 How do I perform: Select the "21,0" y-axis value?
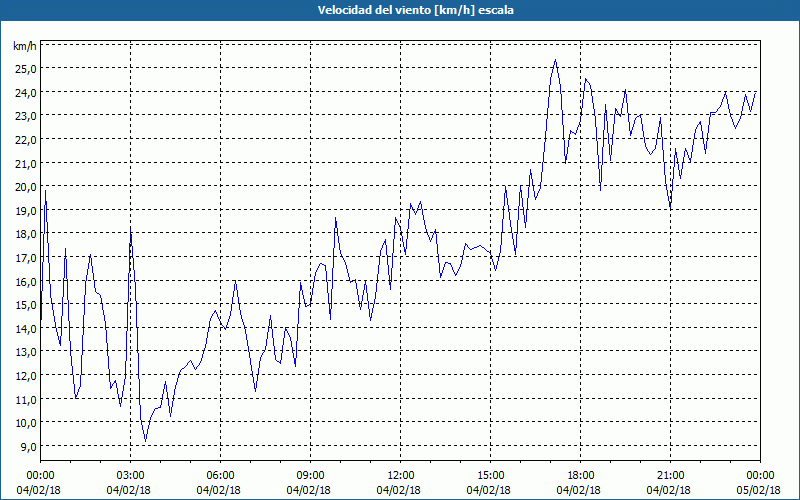[26, 163]
